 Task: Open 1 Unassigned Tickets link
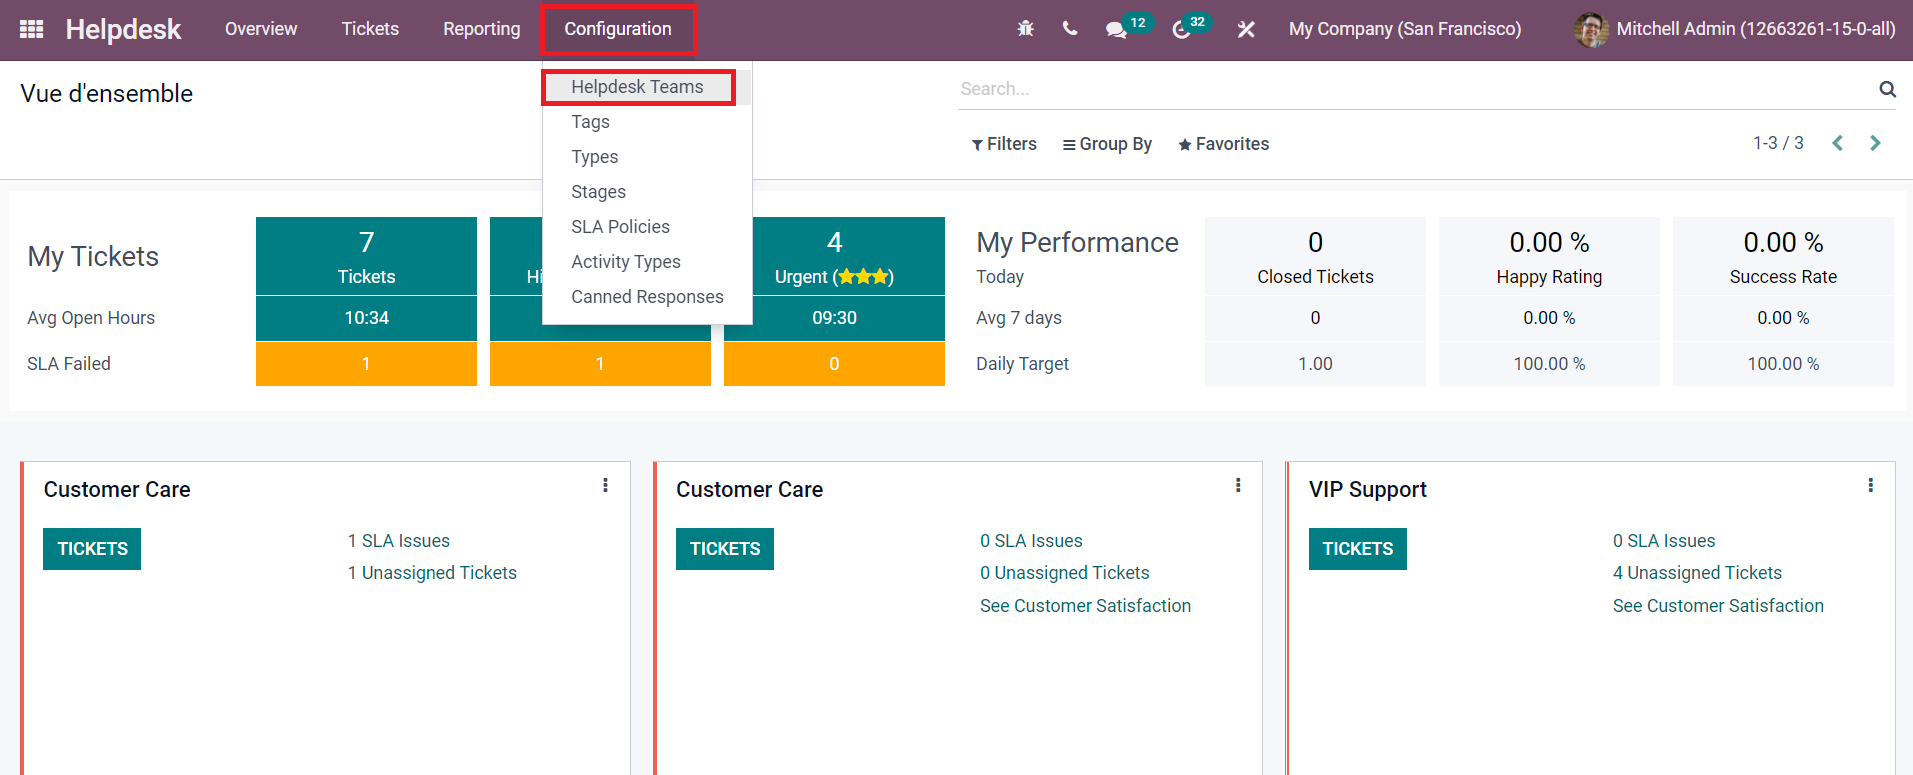pyautogui.click(x=432, y=573)
